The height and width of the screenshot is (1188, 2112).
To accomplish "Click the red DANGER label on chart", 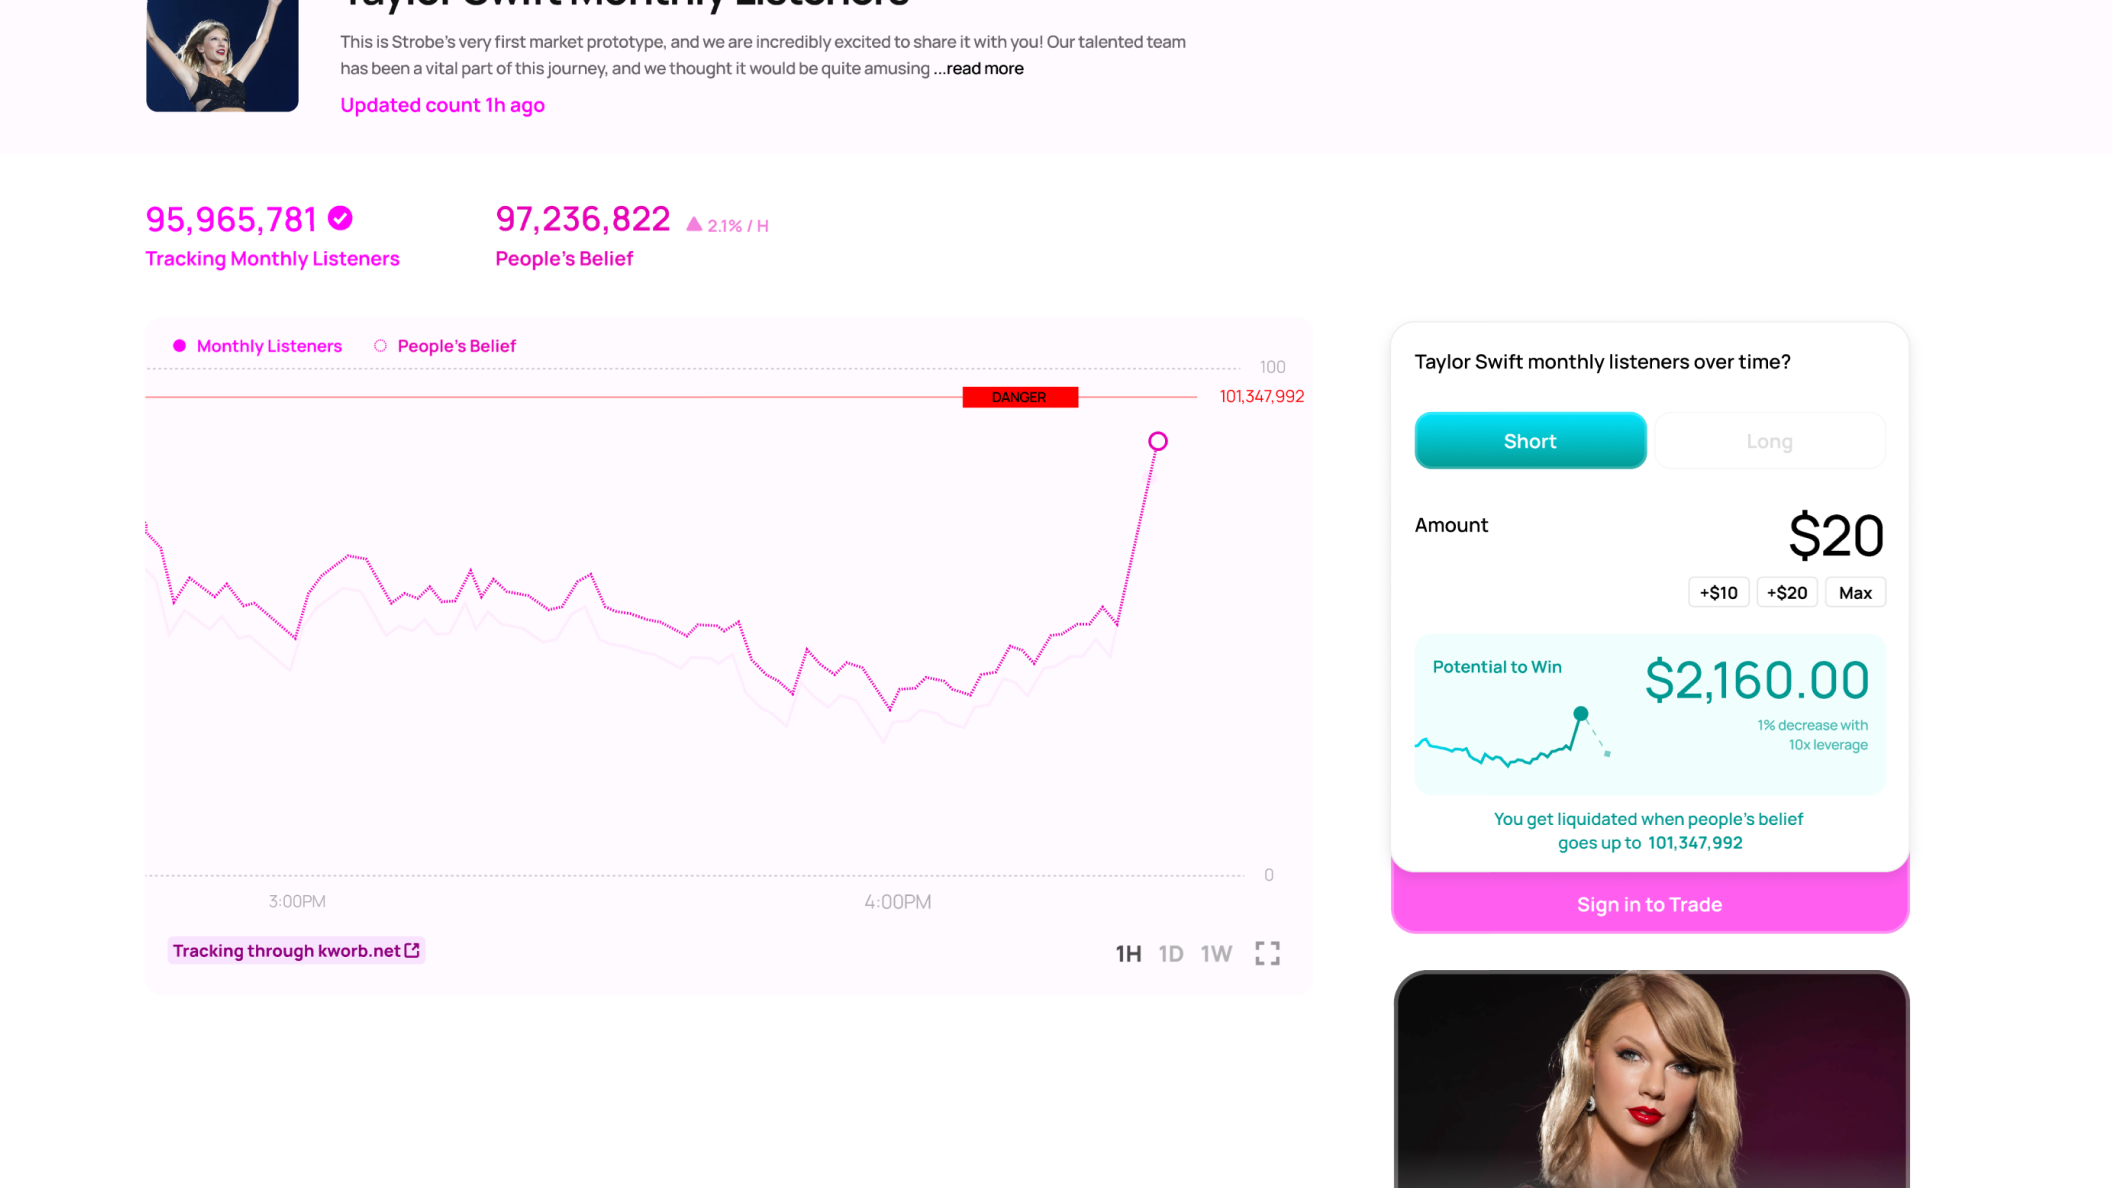I will click(x=1020, y=397).
